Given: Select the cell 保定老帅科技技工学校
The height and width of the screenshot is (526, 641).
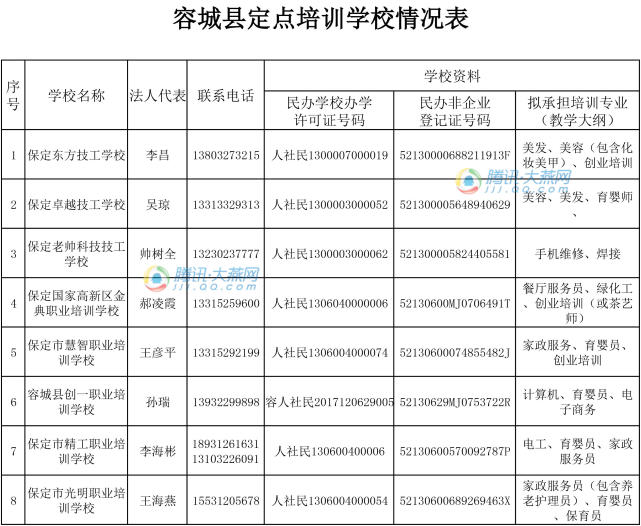Looking at the screenshot, I should coord(76,254).
